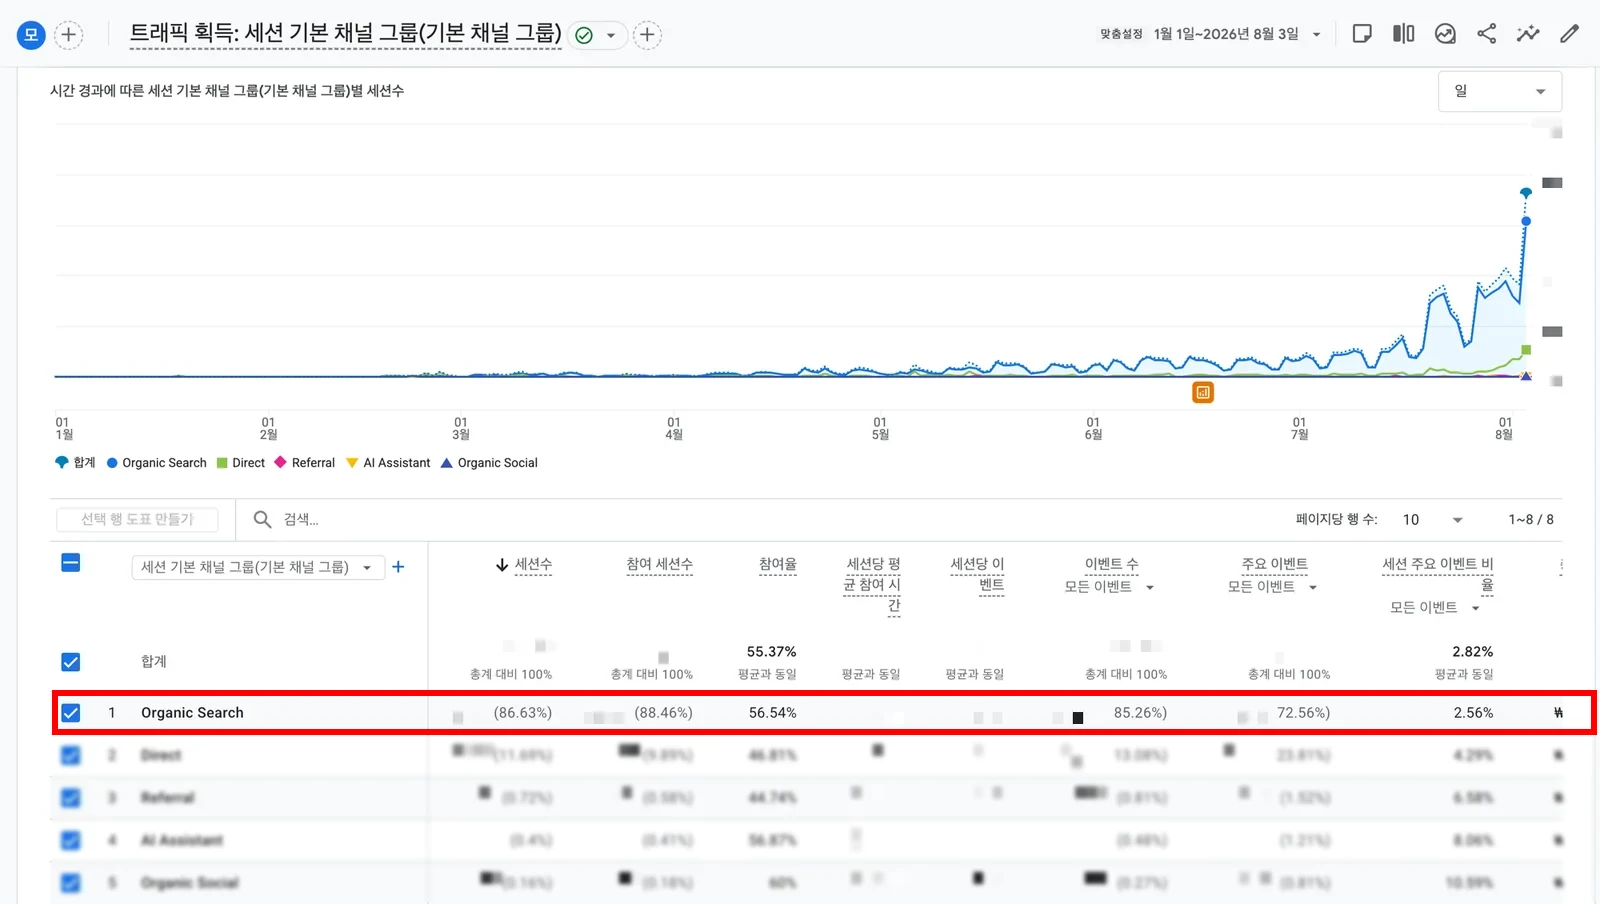Open the 세션 기본 채널 그룹 dimension dropdown
Image resolution: width=1600 pixels, height=904 pixels.
tap(258, 567)
